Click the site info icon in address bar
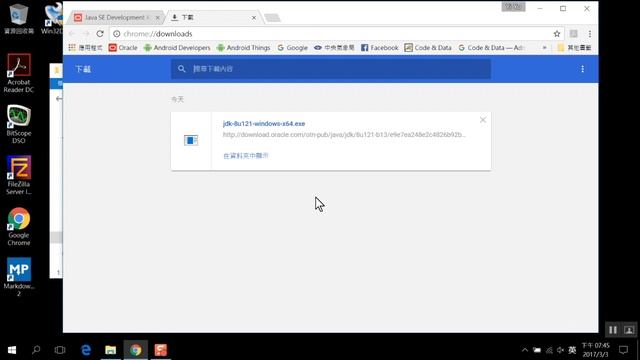 116,34
